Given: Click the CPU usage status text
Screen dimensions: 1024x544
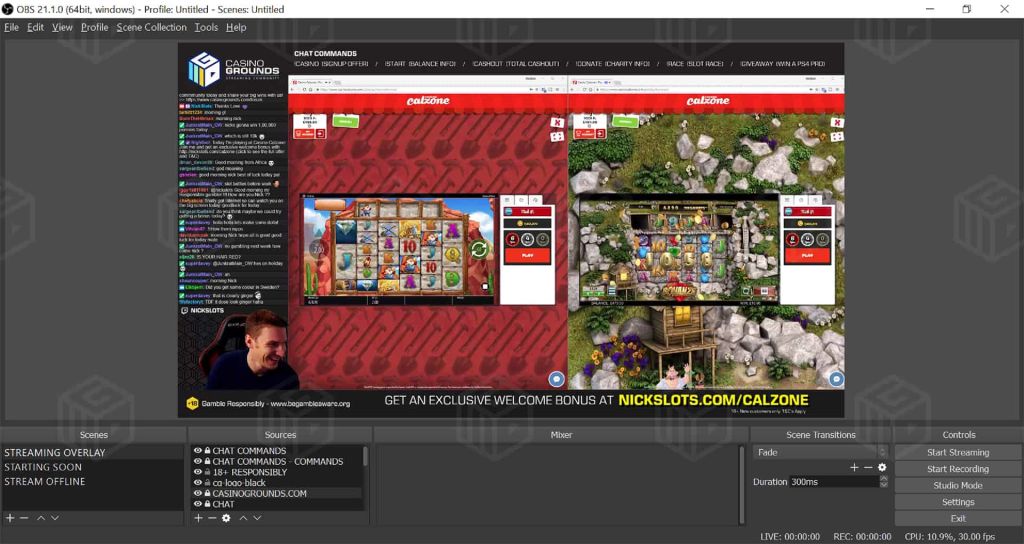Looking at the screenshot, I should pos(950,536).
